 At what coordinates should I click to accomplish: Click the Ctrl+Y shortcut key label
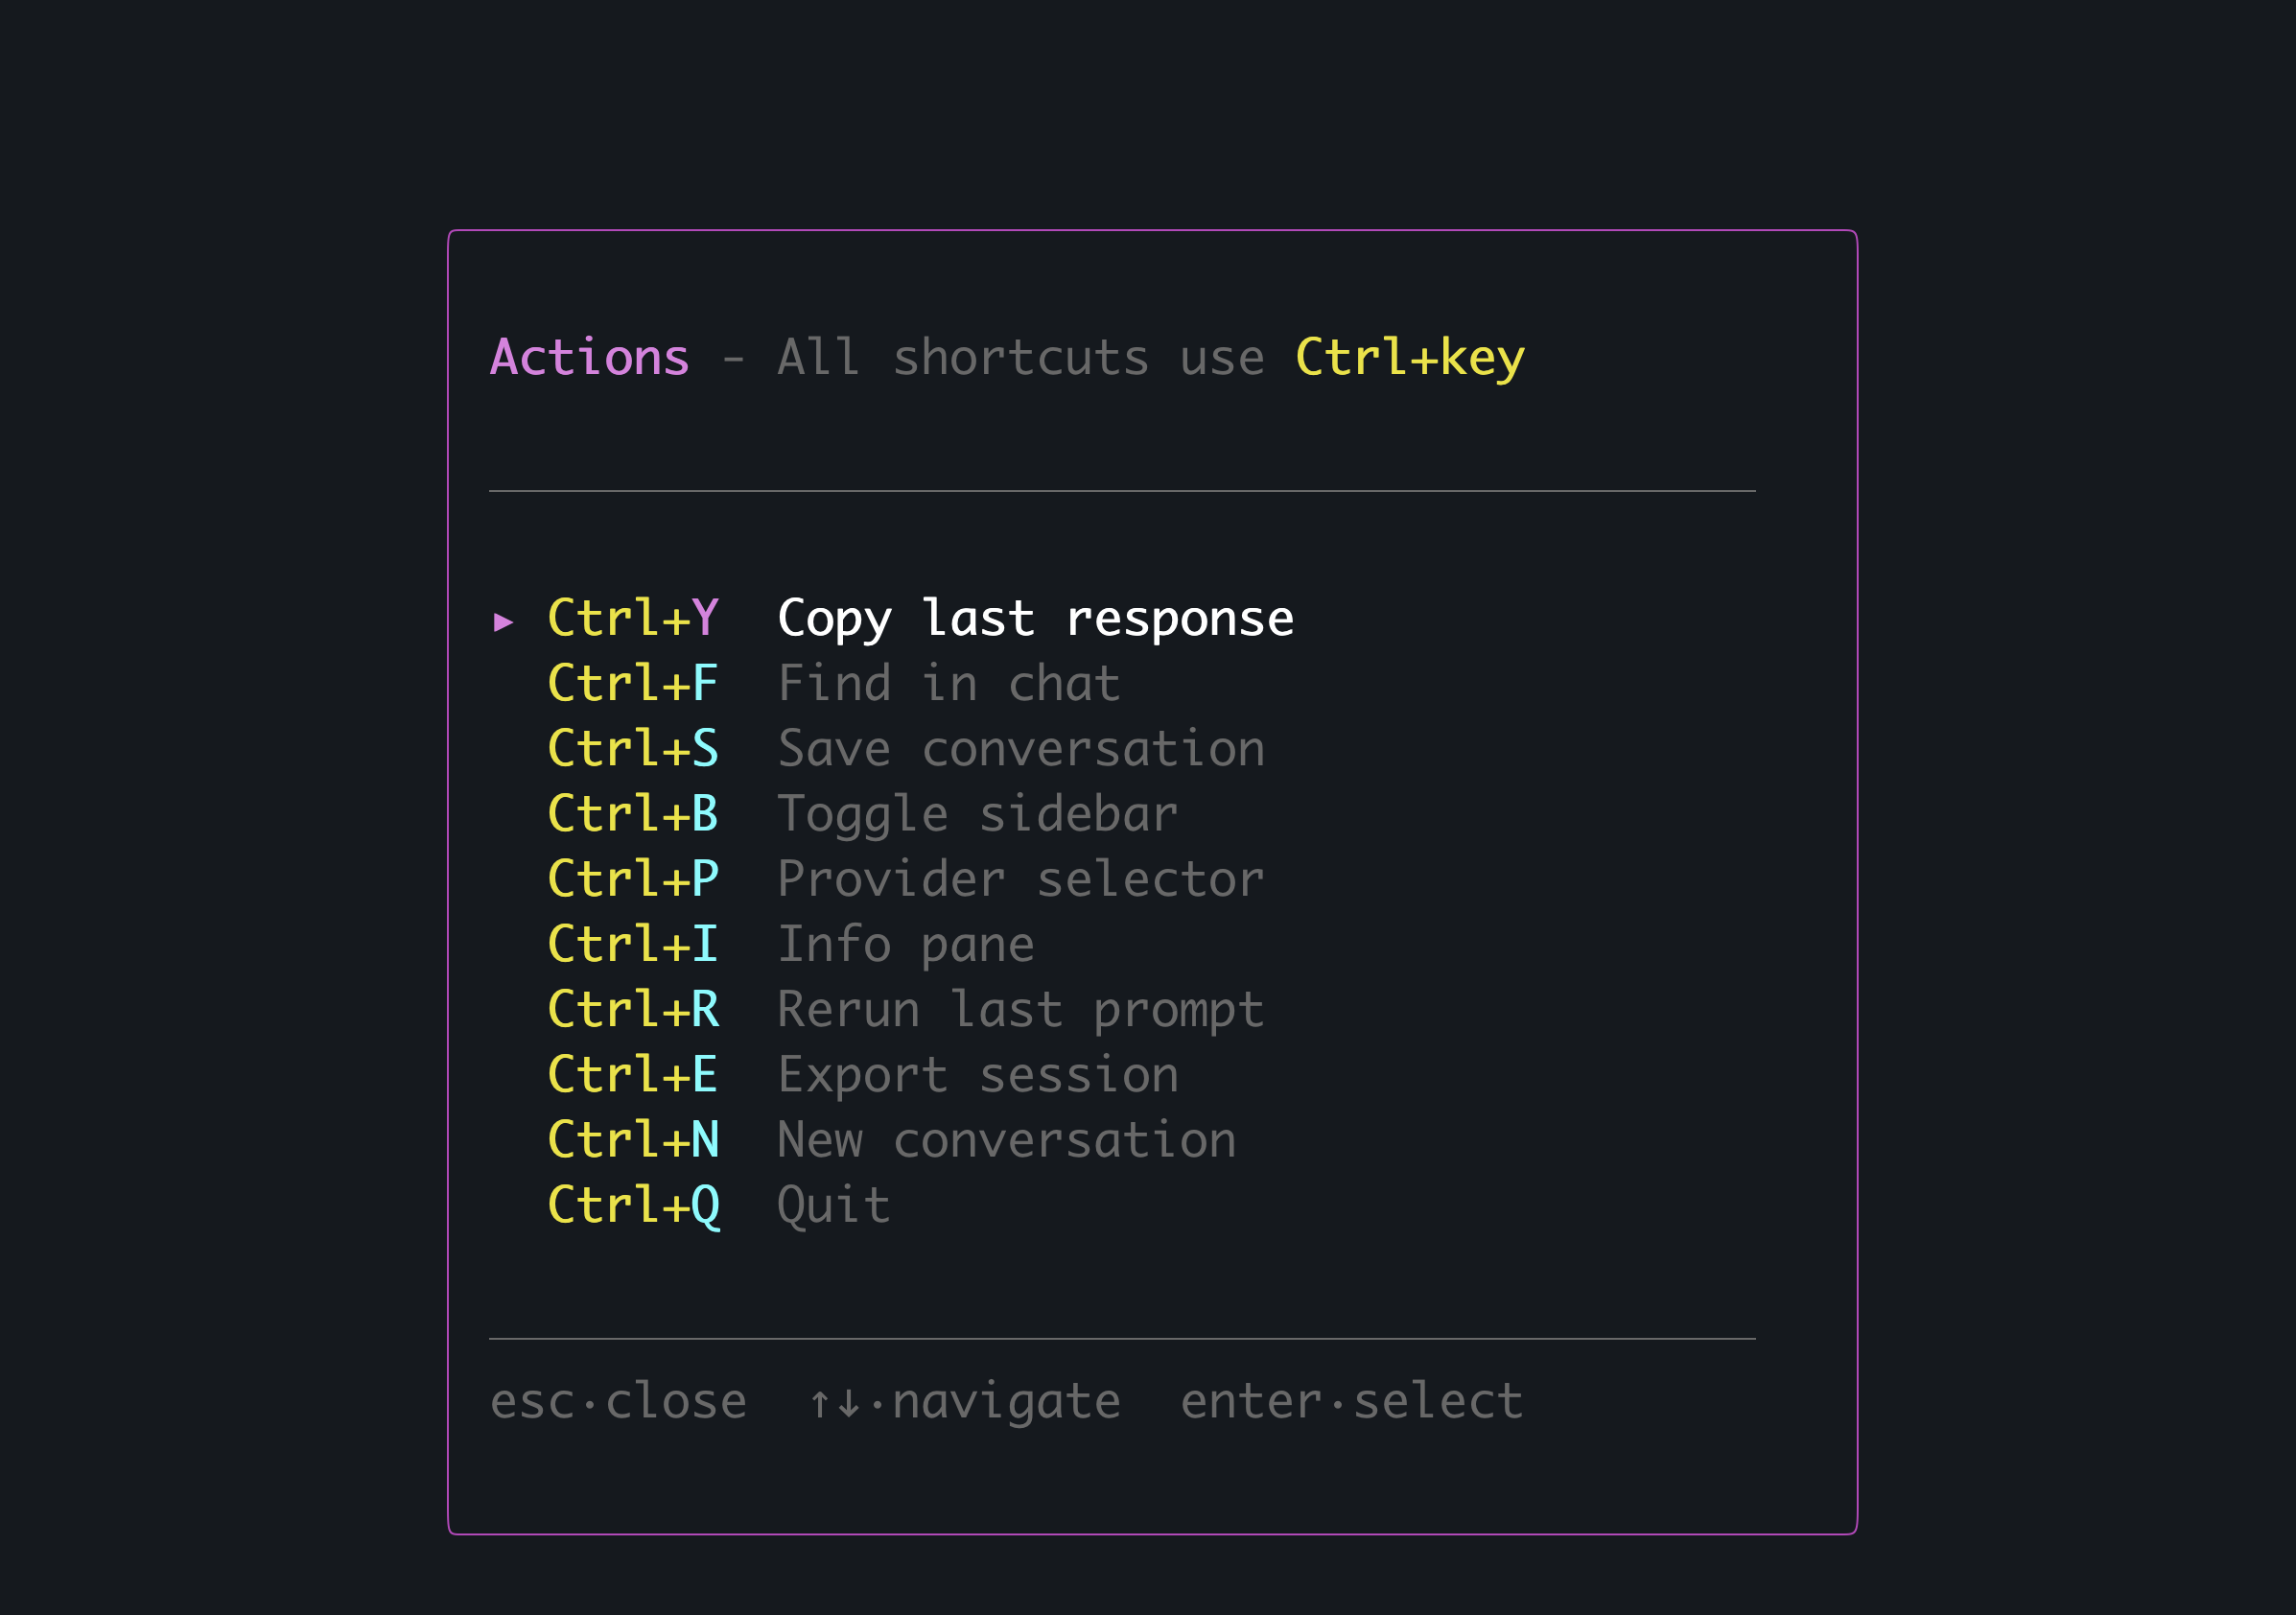633,619
